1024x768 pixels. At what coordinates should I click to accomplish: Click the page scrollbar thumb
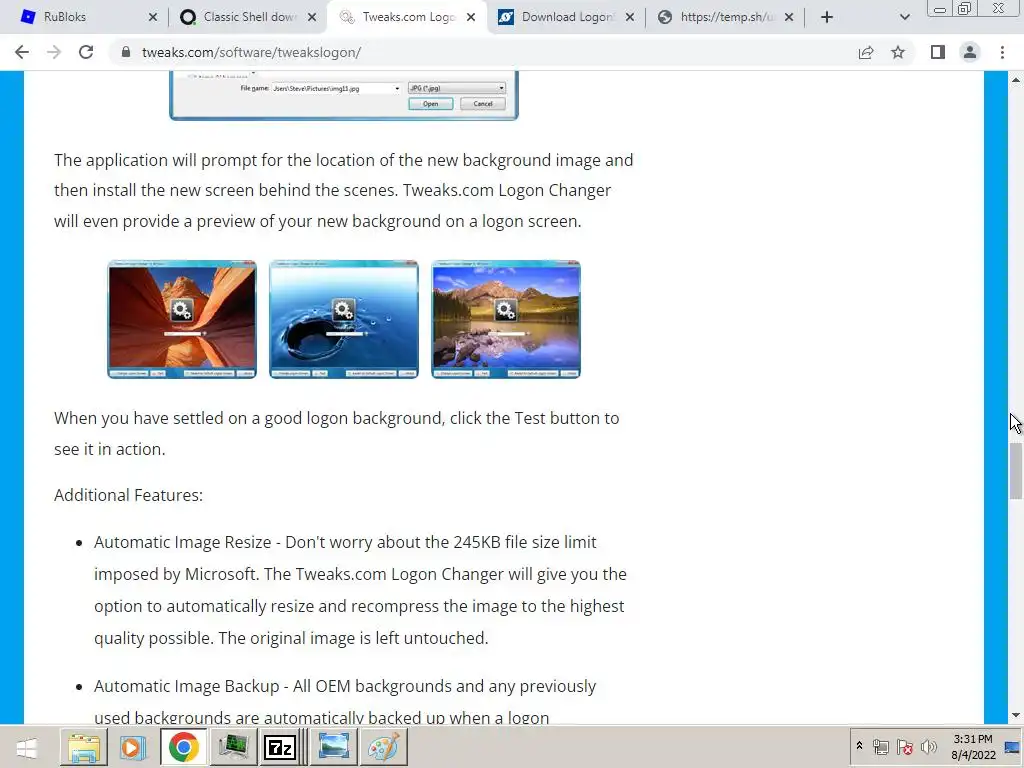click(1016, 471)
